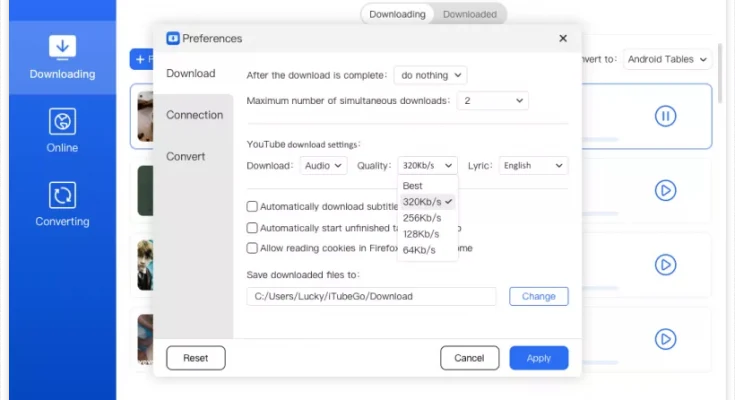Click the Change folder button
Viewport: 735px width, 400px height.
click(x=538, y=296)
